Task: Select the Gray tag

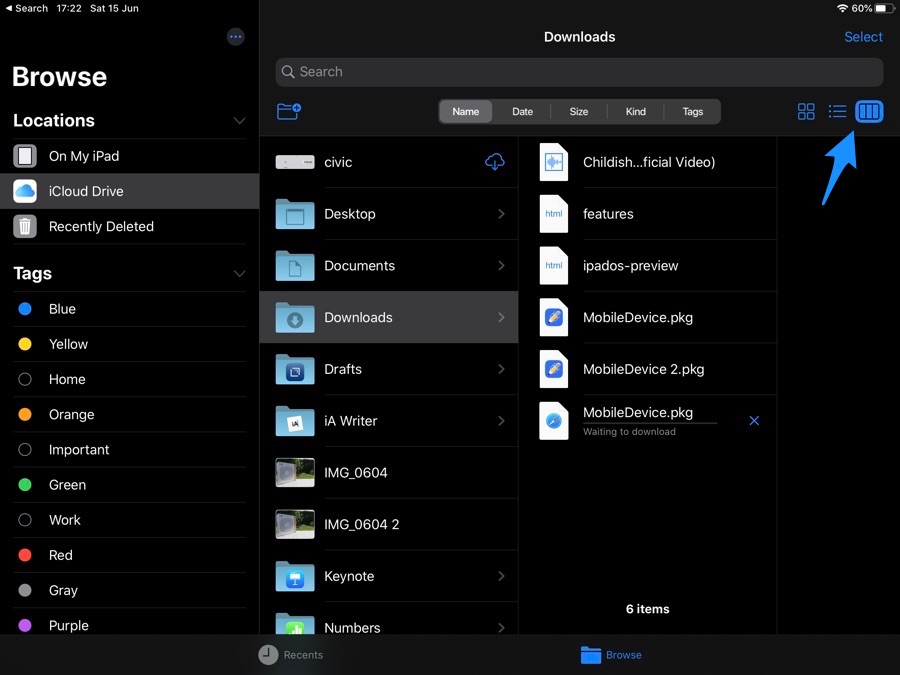Action: click(130, 590)
